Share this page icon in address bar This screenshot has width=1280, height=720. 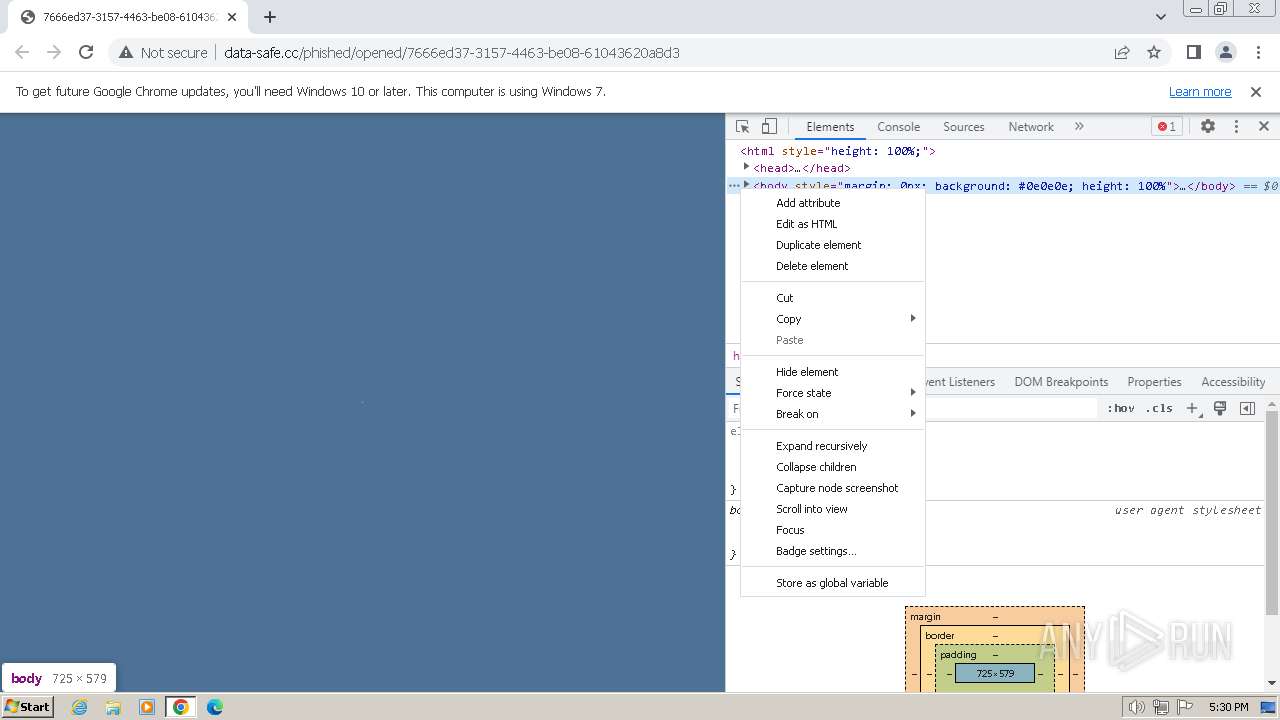tap(1122, 53)
